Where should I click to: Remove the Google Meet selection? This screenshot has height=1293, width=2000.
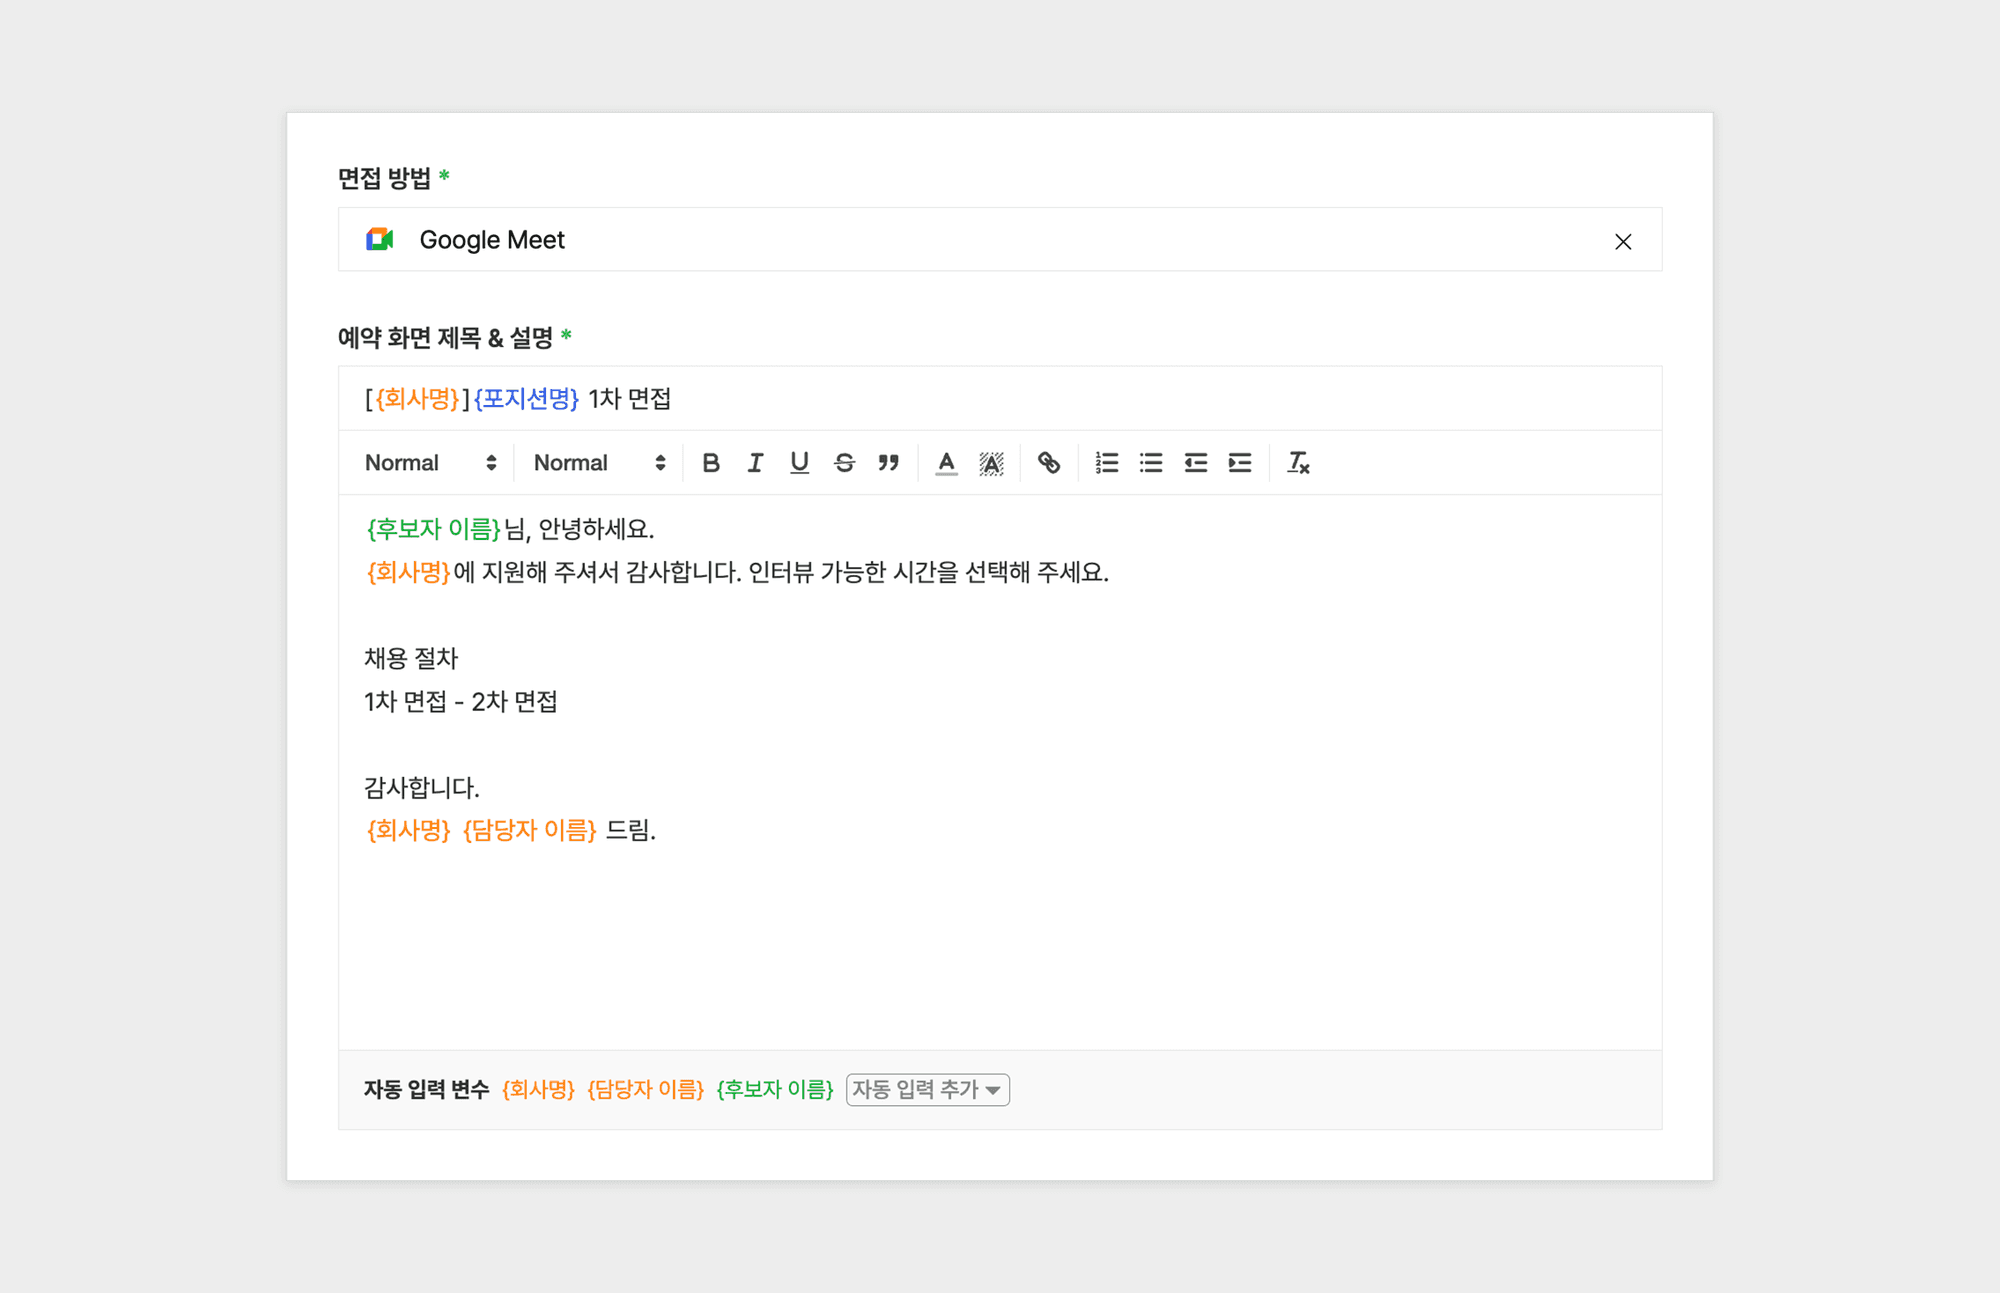click(x=1622, y=241)
